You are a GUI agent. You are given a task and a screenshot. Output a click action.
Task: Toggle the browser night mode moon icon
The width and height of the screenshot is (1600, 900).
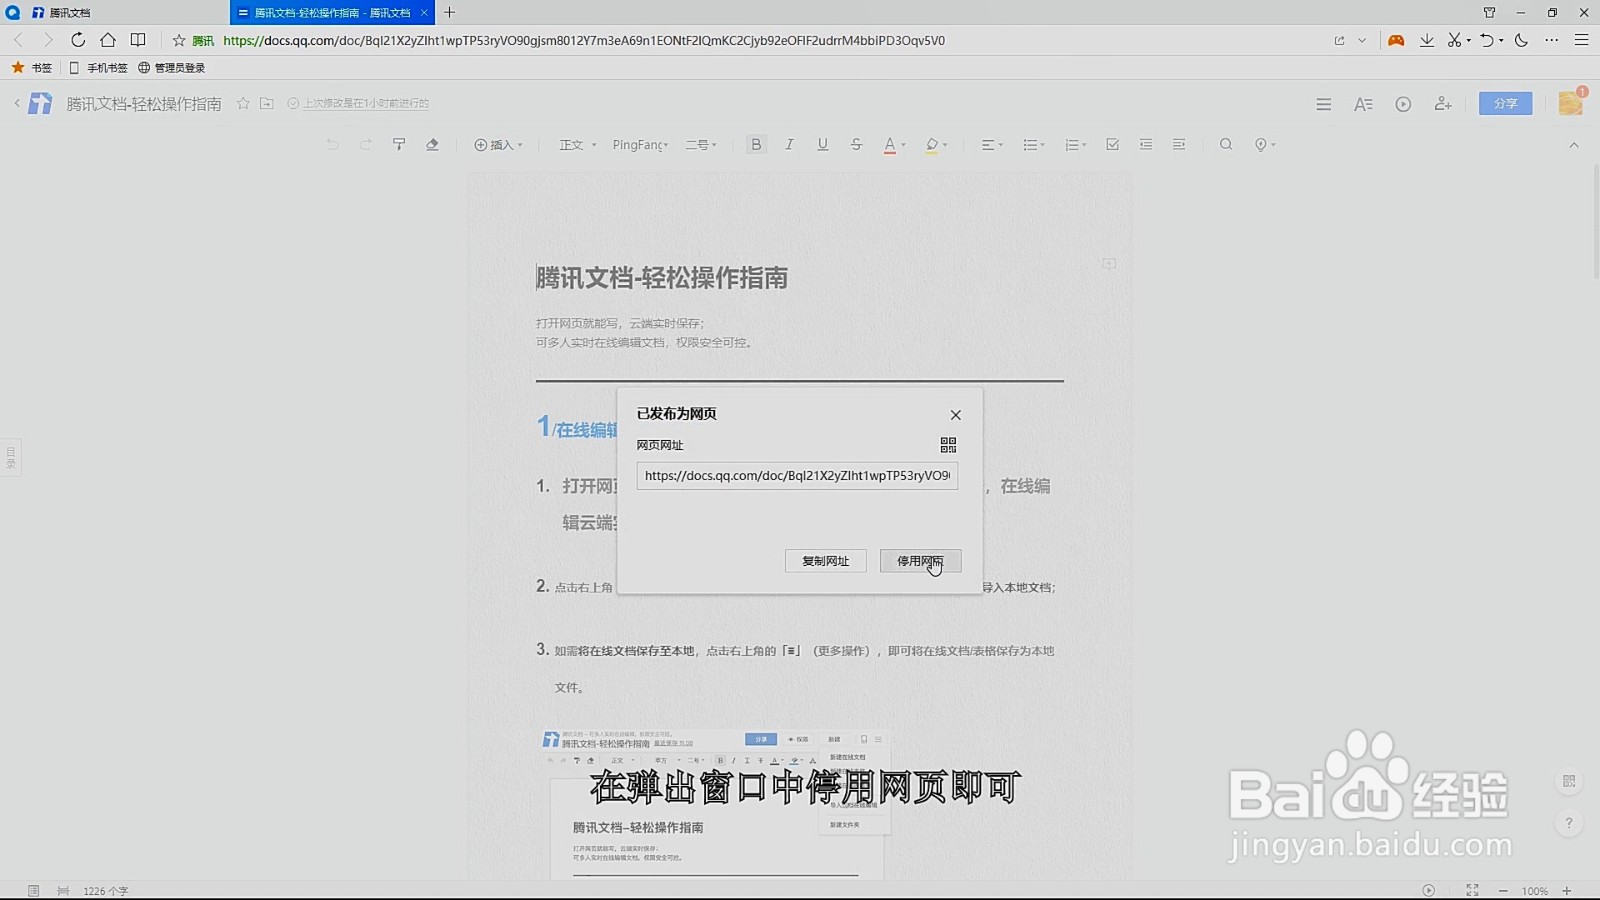1521,40
